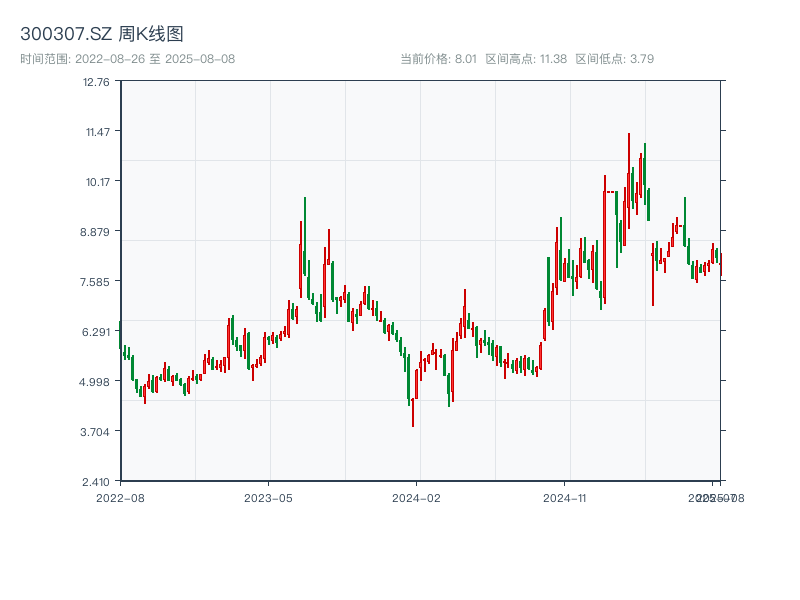Click x-axis label 2023-05
800x600 pixels.
pos(268,498)
